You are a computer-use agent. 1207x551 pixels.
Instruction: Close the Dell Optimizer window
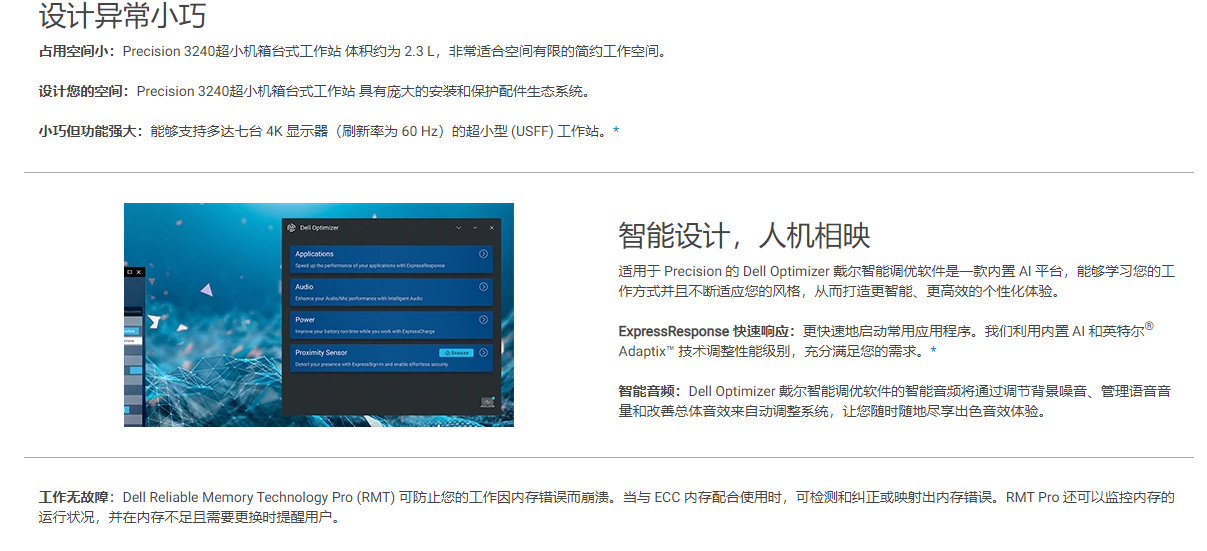(x=491, y=228)
